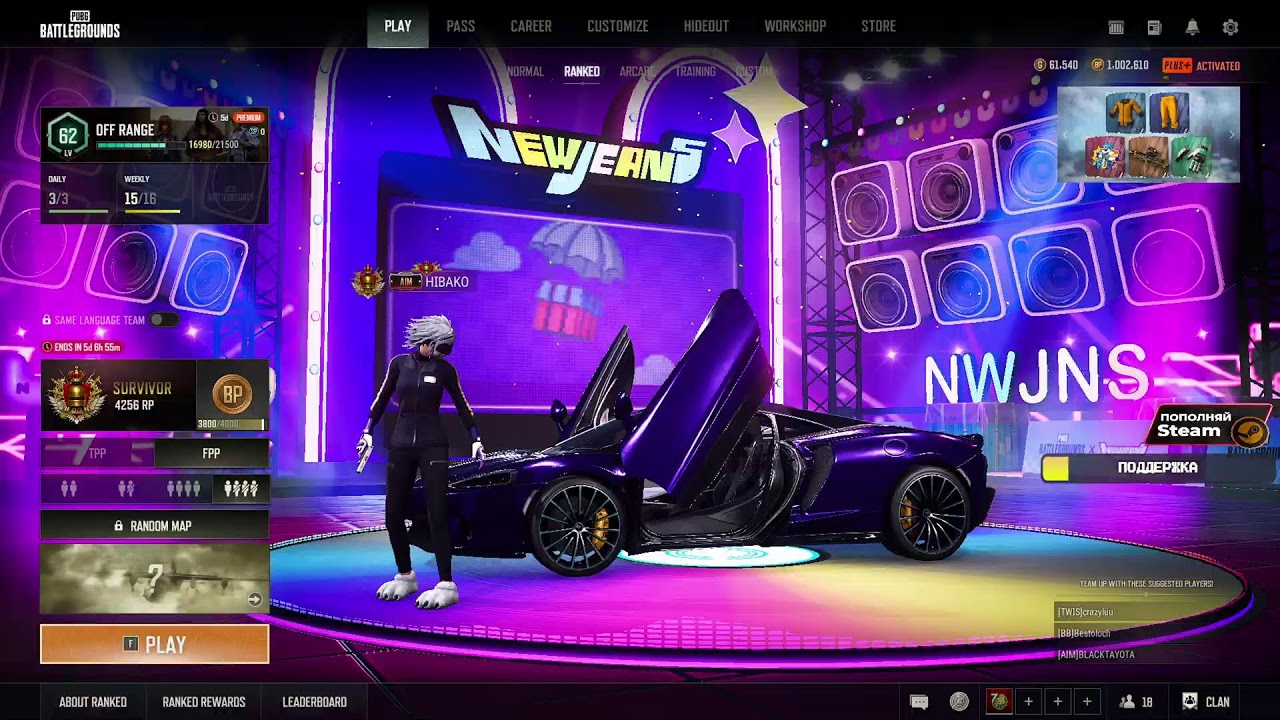Open the Career tab
1280x720 pixels.
531,26
